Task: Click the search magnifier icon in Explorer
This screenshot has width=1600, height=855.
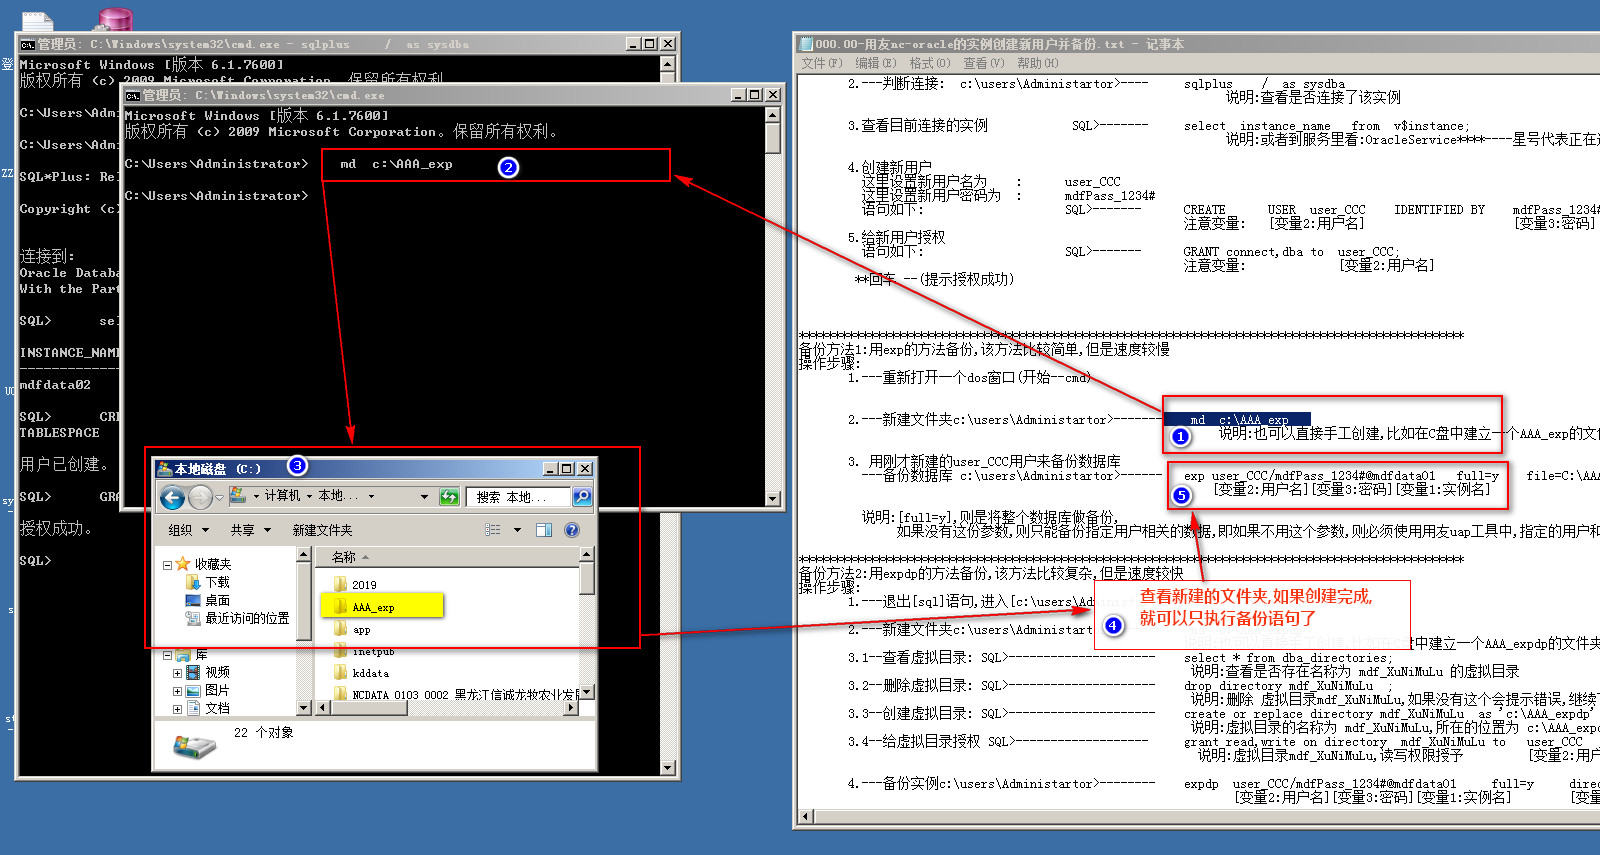Action: [x=582, y=497]
